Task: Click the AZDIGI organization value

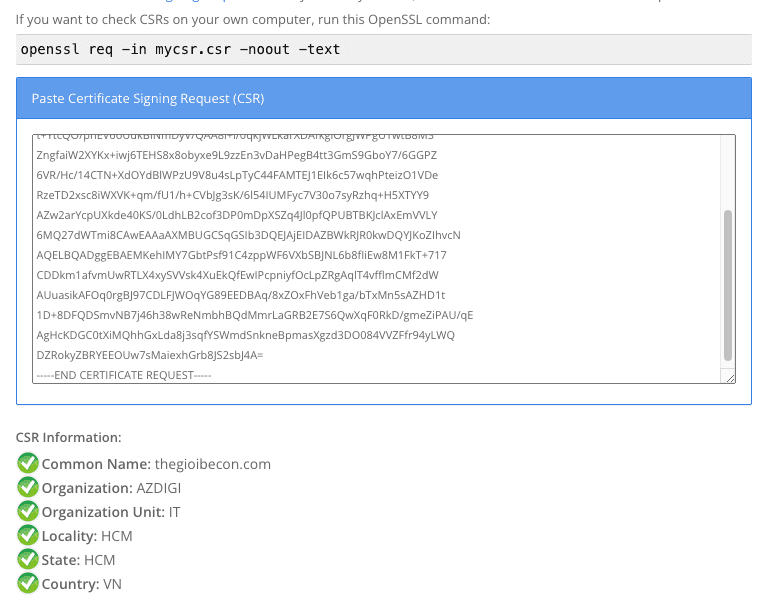Action: tap(158, 488)
